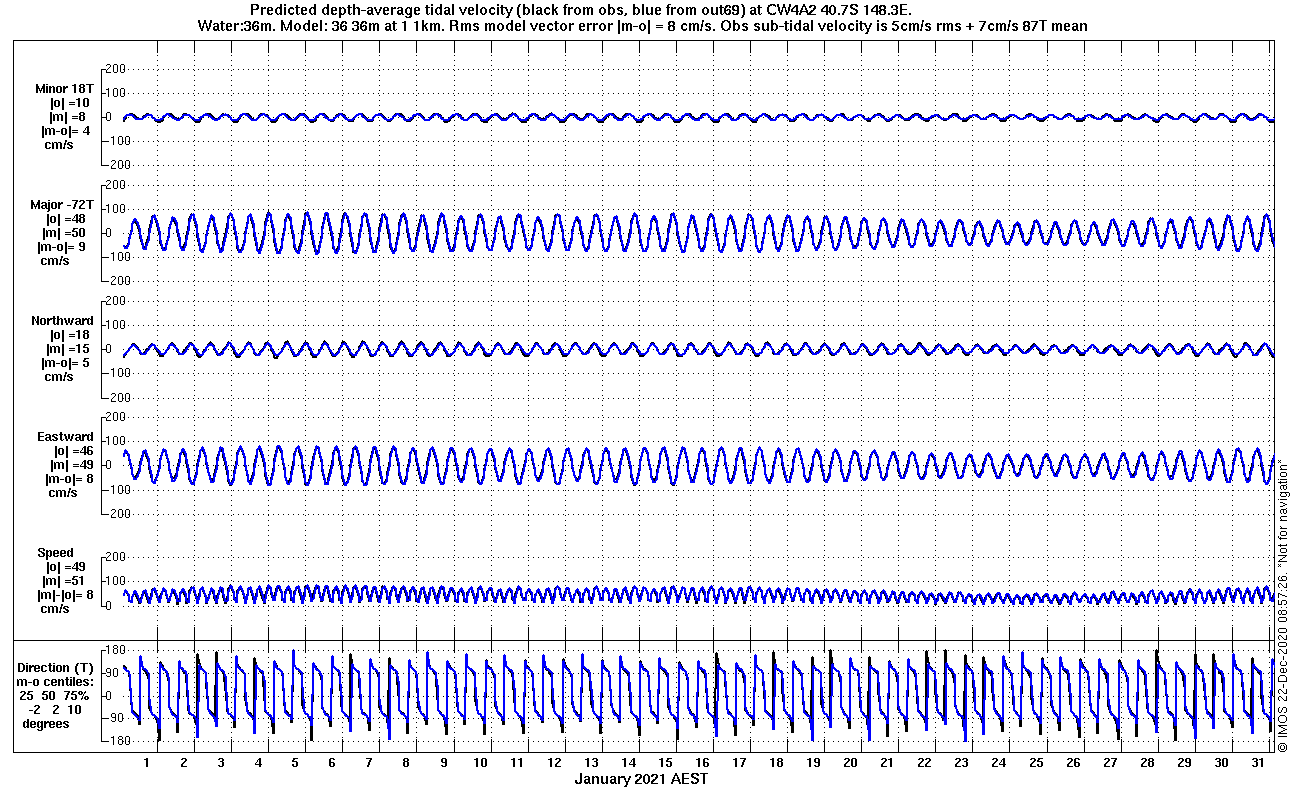Select the '|m|-|o|= 8' speed error value
This screenshot has height=800, width=1300.
(x=65, y=595)
